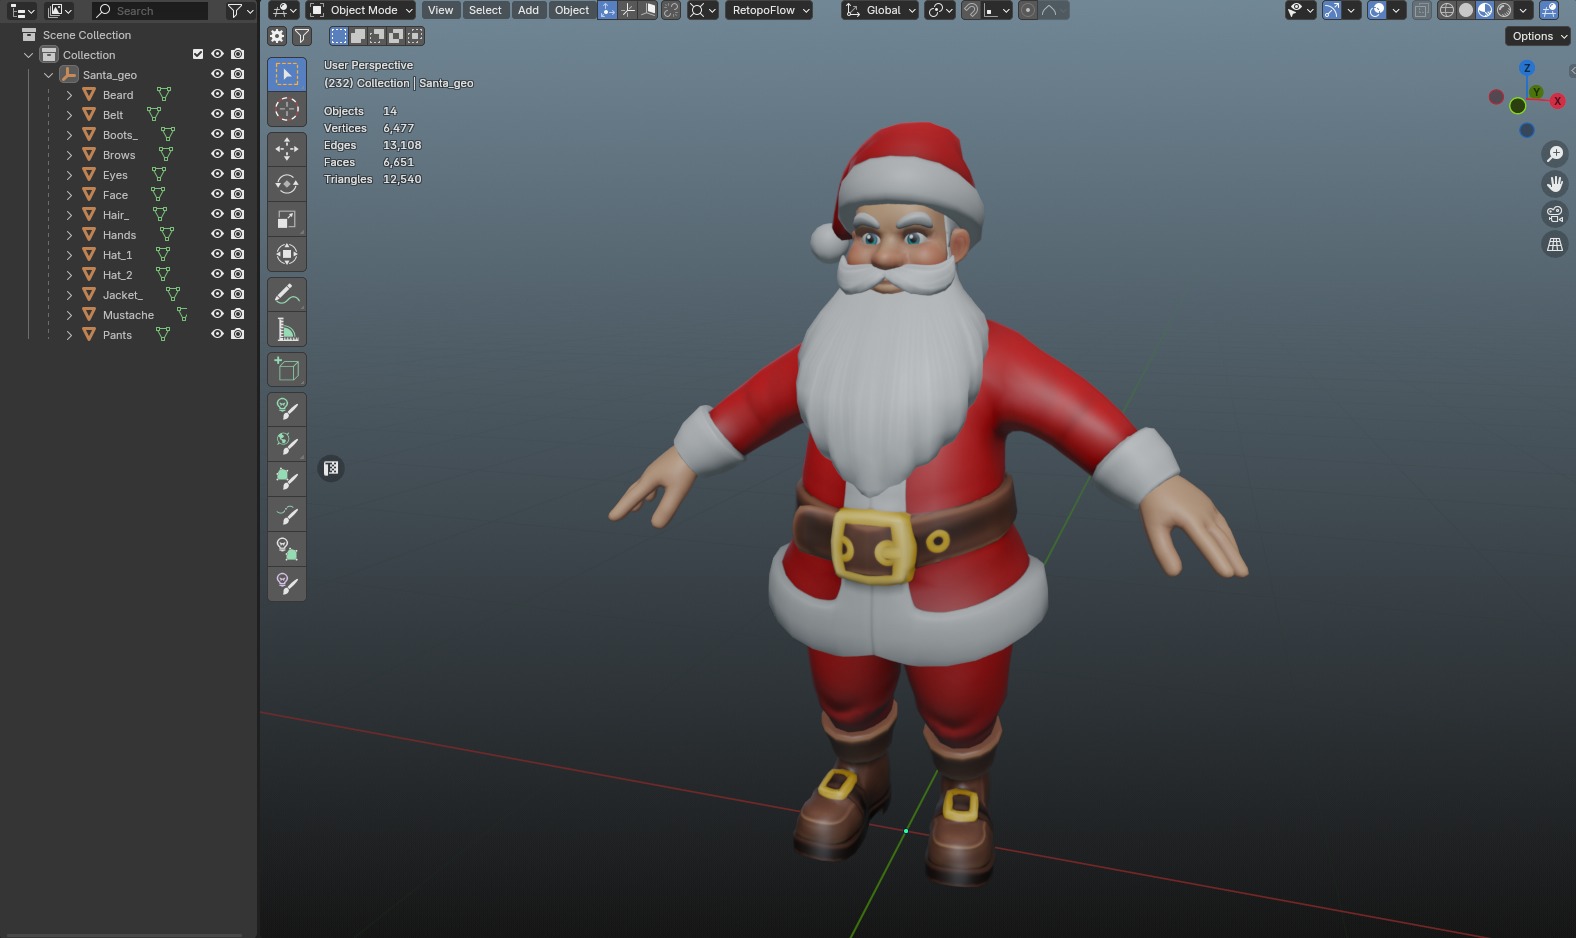This screenshot has width=1576, height=938.
Task: Expand the Hands tree item
Action: (69, 235)
